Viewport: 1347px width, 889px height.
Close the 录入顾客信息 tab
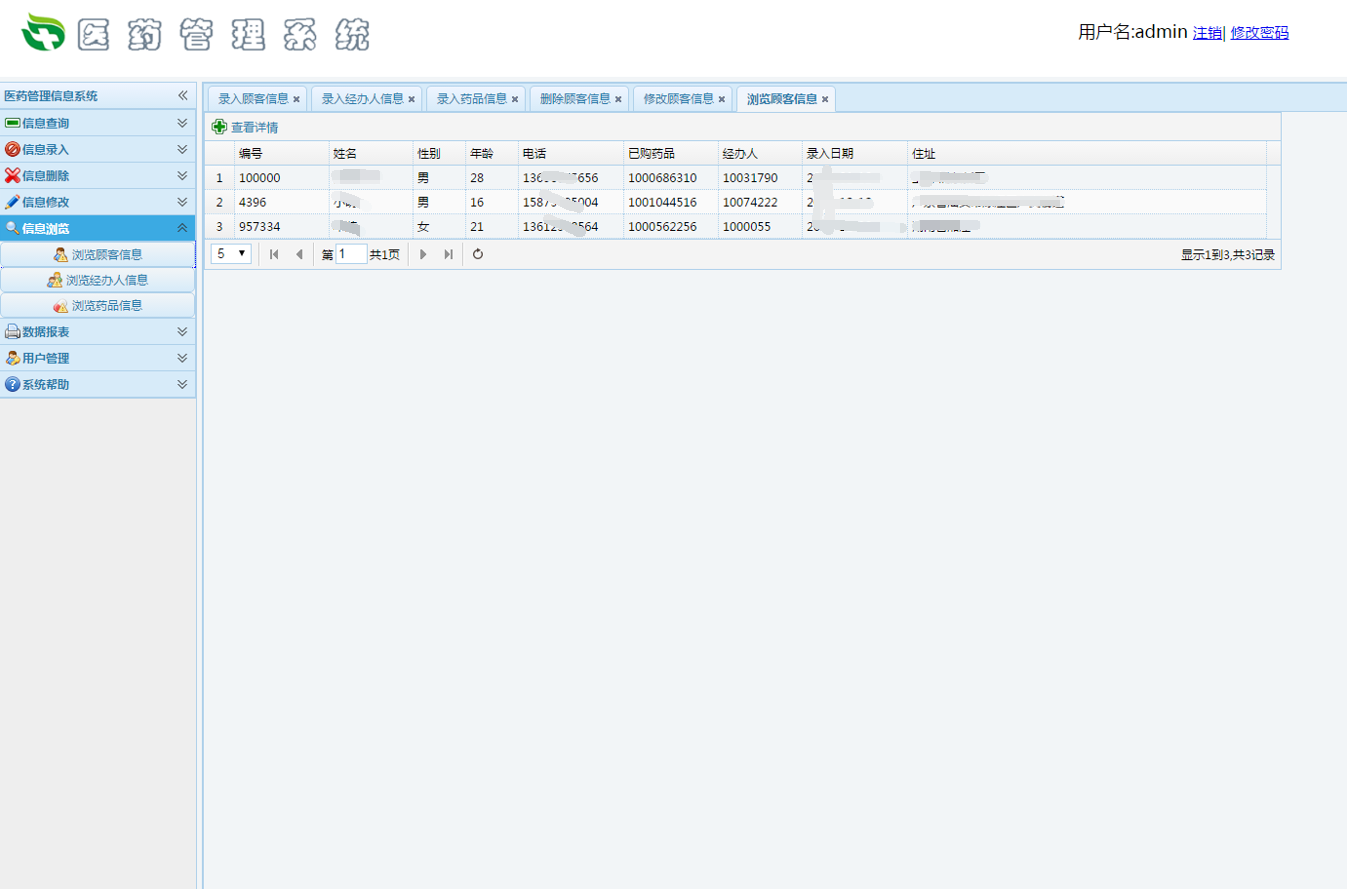click(297, 99)
